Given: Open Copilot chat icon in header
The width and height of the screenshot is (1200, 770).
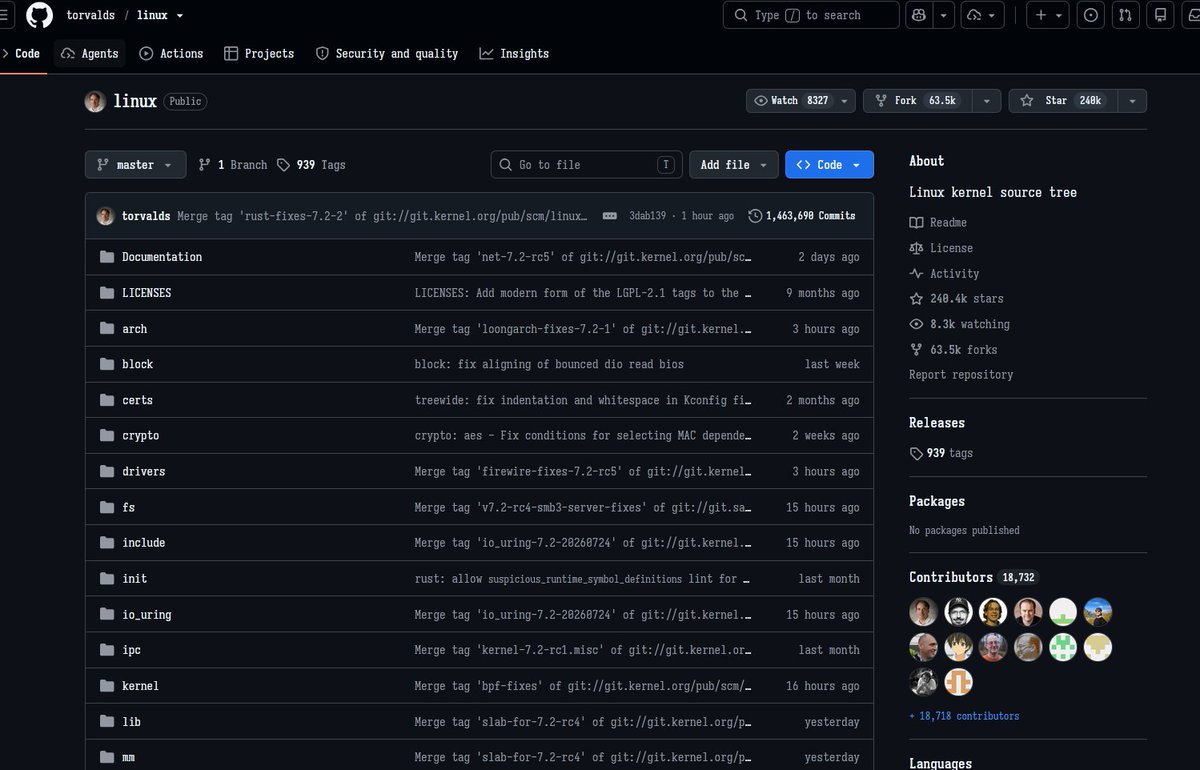Looking at the screenshot, I should click(x=920, y=15).
